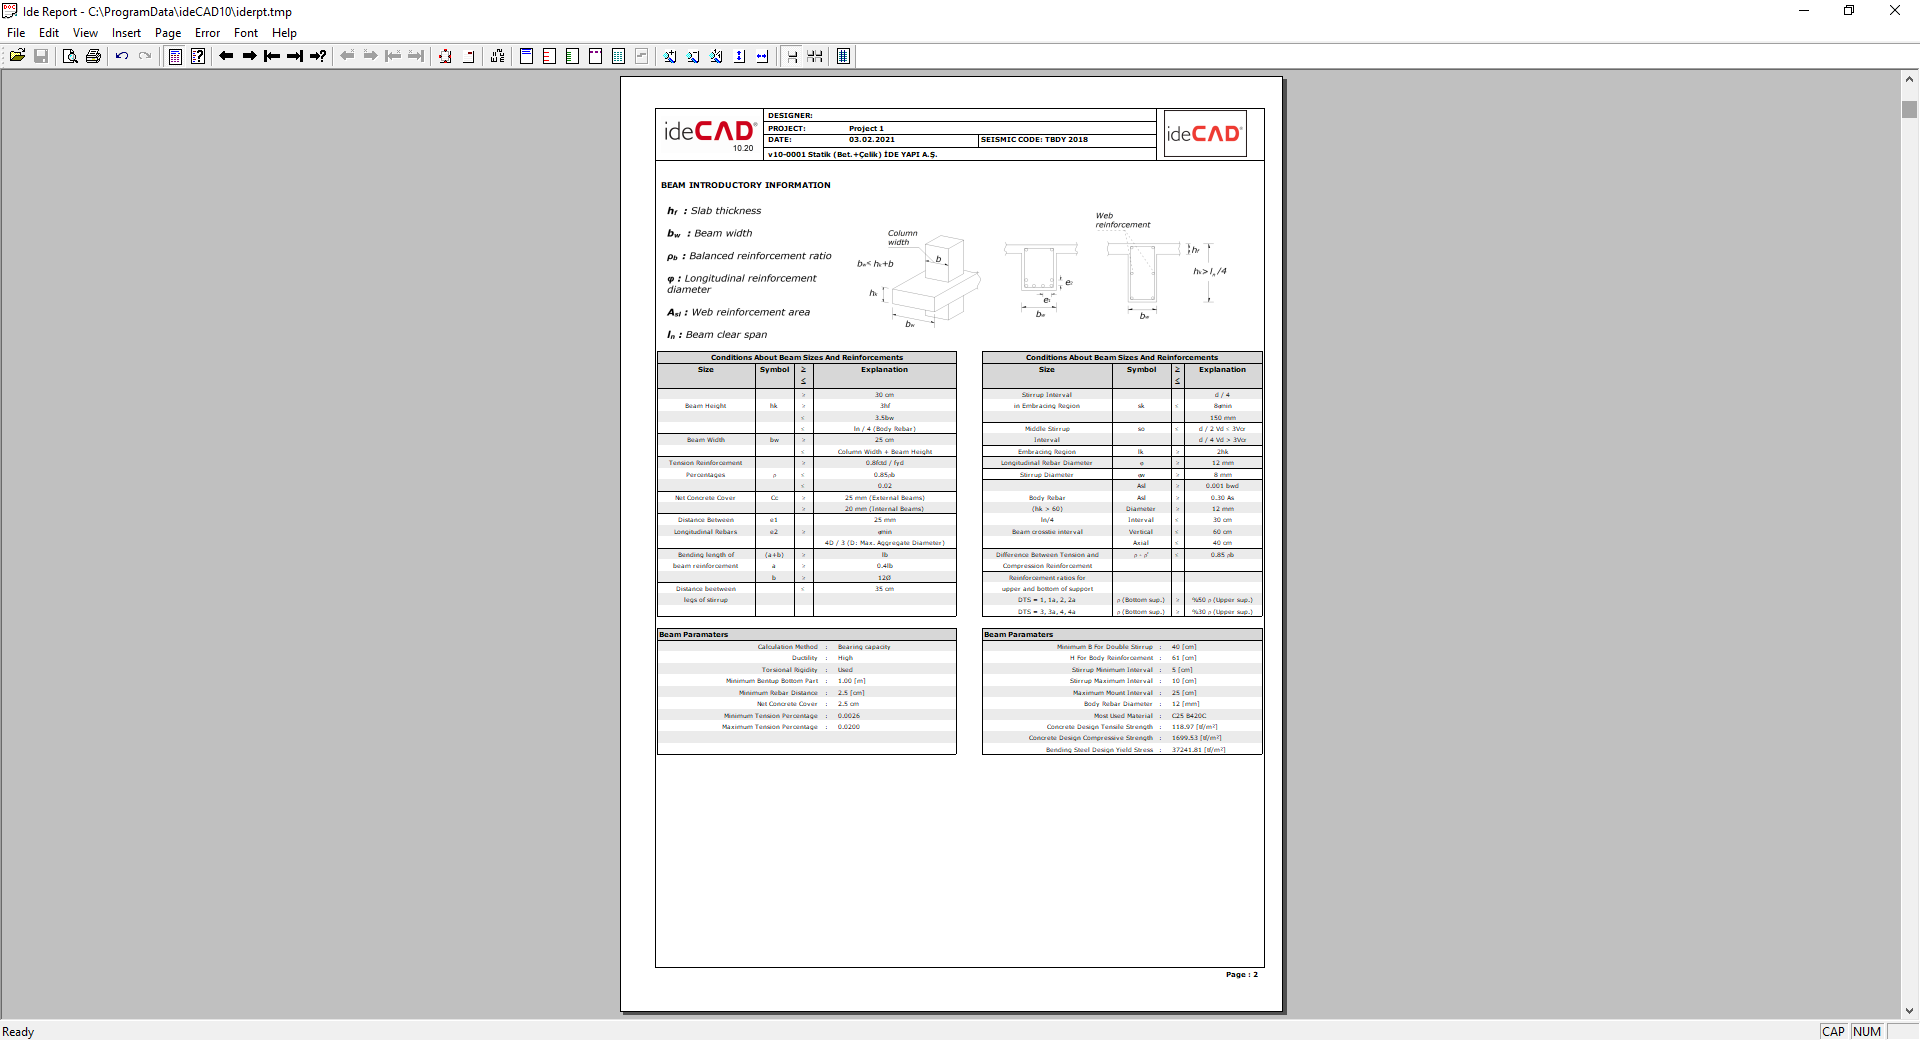
Task: Toggle the multiple pages view button
Action: click(x=815, y=56)
